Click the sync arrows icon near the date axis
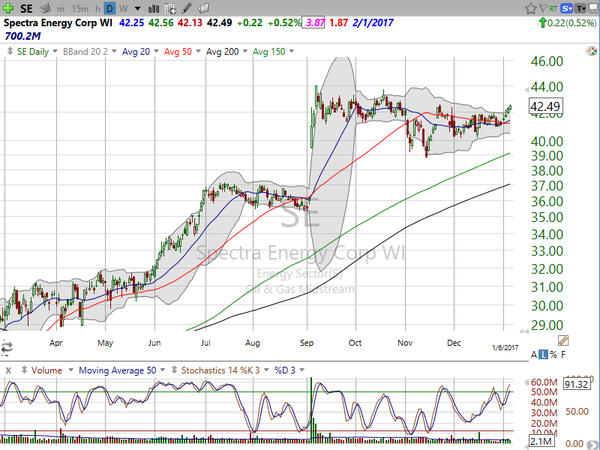This screenshot has width=600, height=450. pyautogui.click(x=7, y=347)
